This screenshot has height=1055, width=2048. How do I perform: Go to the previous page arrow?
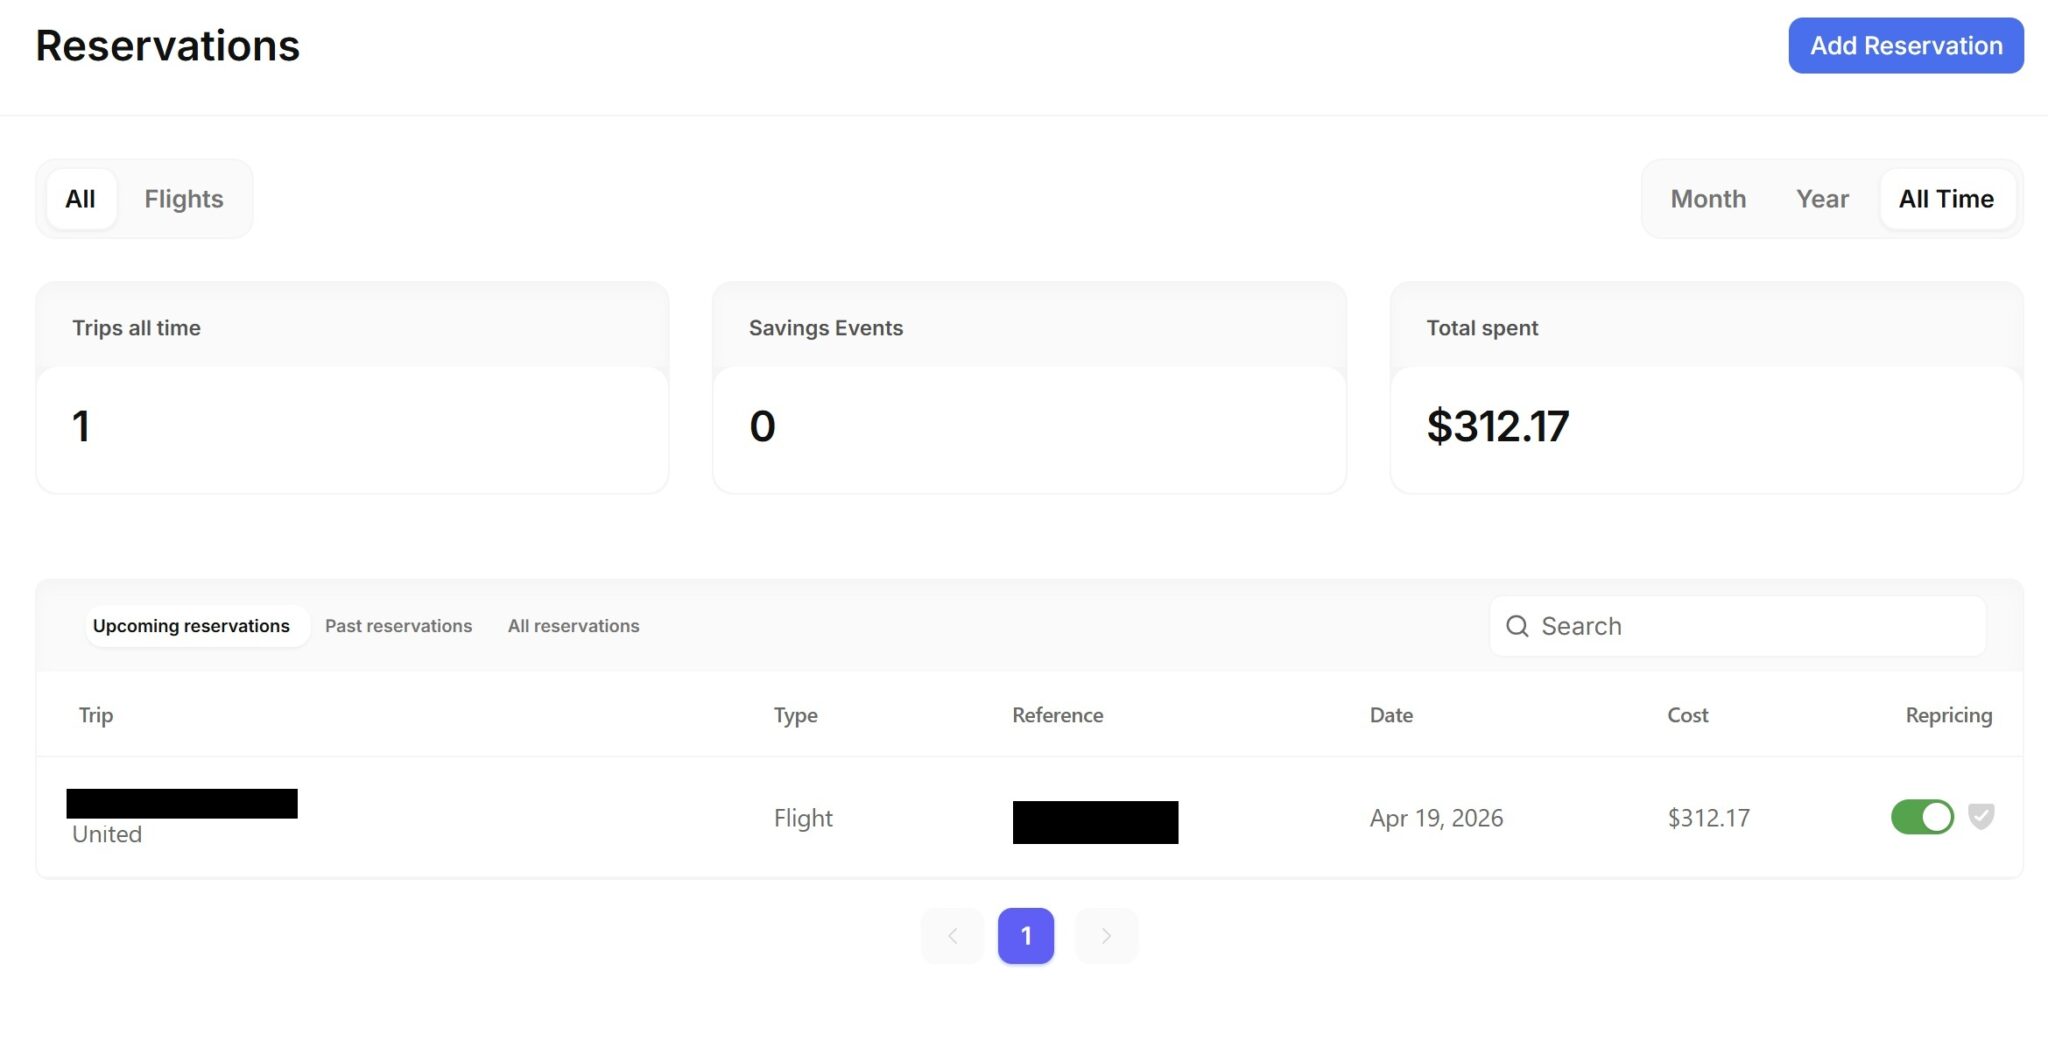click(x=952, y=936)
